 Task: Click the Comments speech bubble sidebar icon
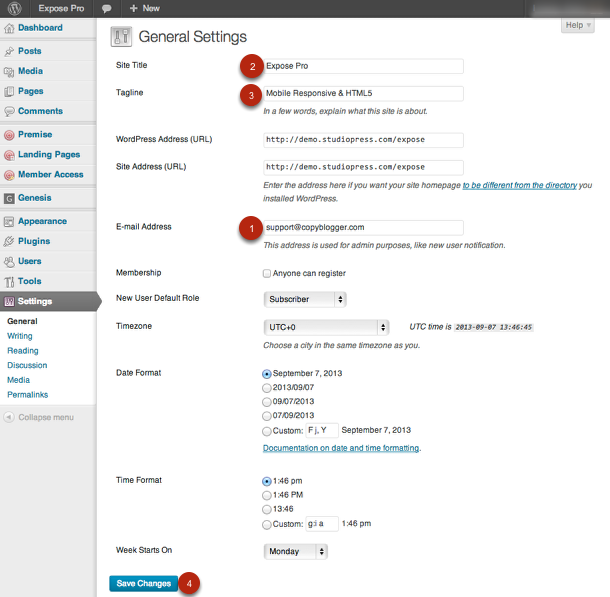coord(9,112)
